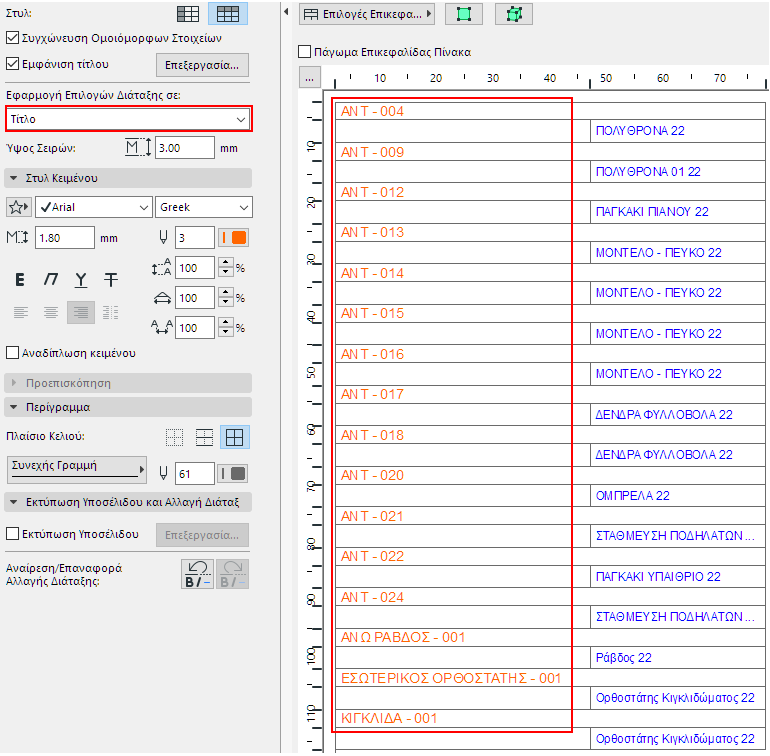The height and width of the screenshot is (756, 770).
Task: Choose horizontal-only cell border option
Action: 204,437
